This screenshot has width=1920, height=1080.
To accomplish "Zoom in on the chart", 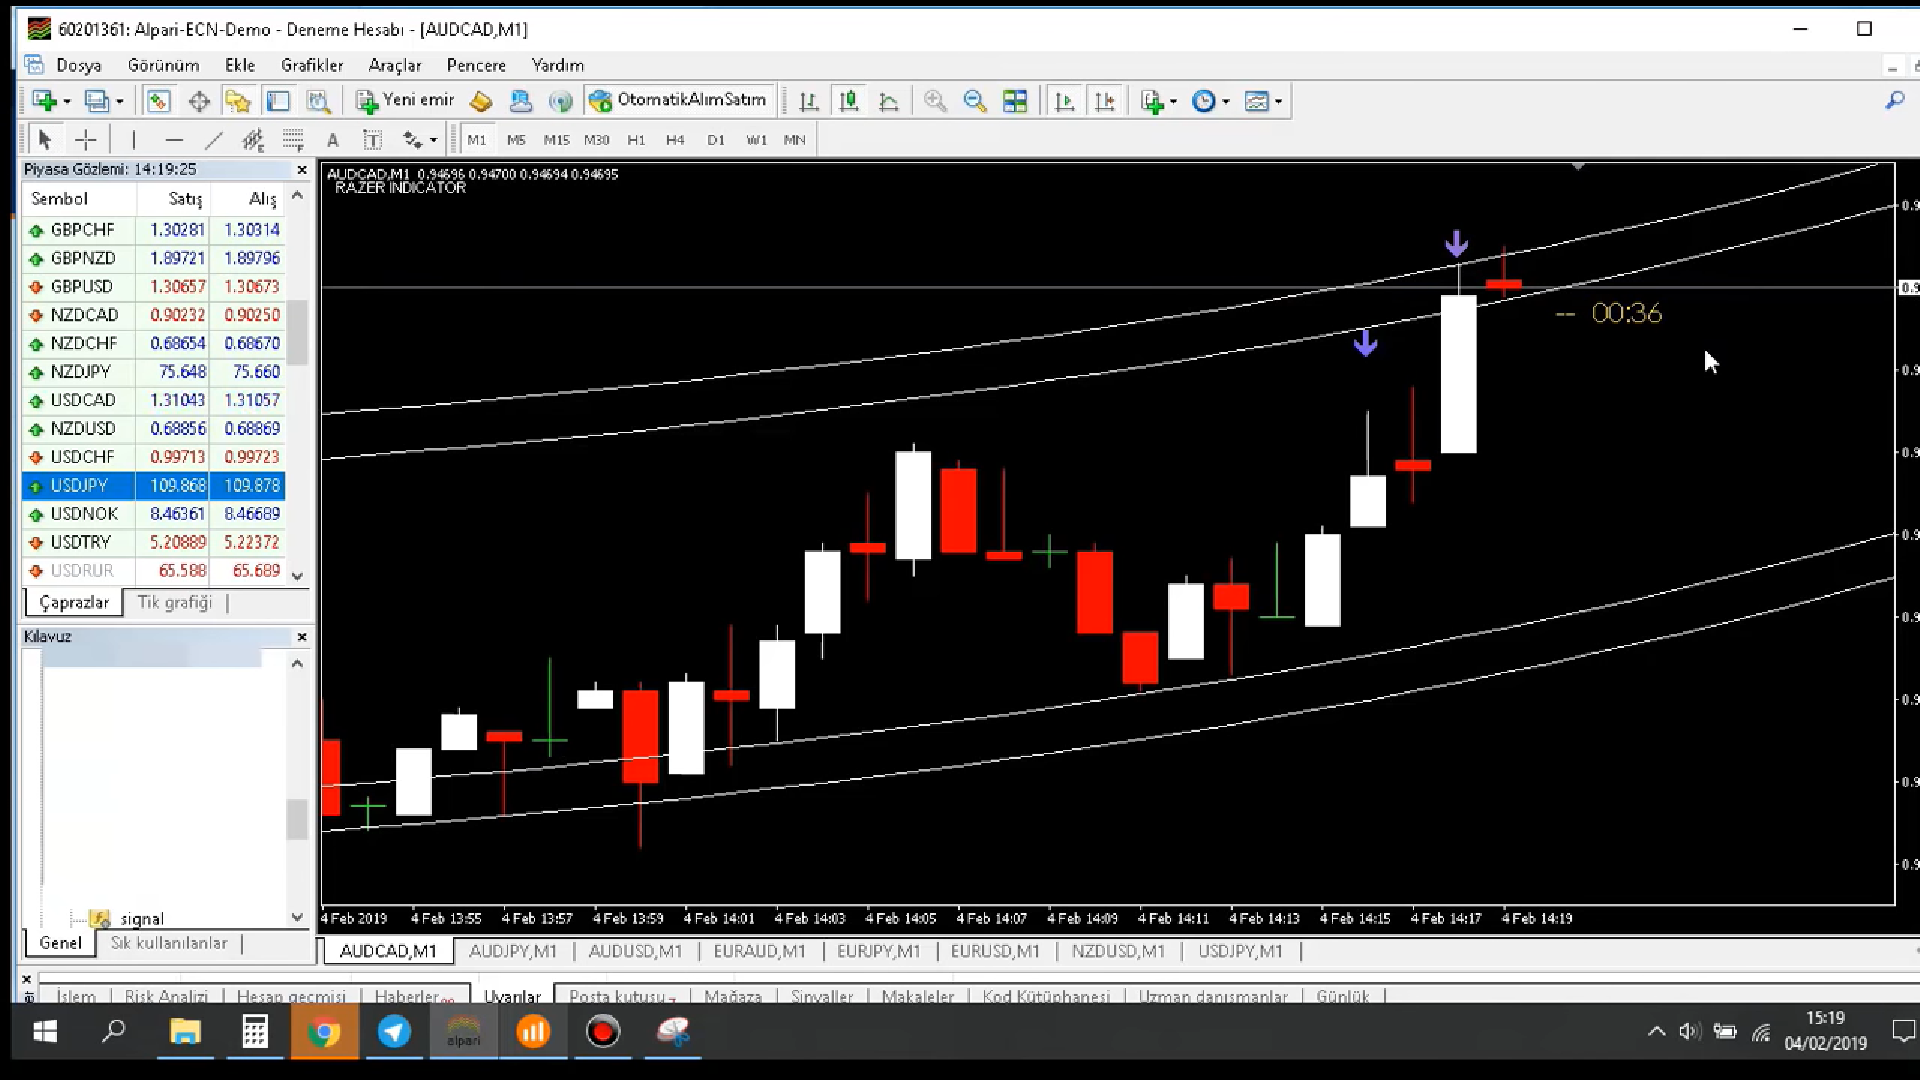I will [x=935, y=101].
